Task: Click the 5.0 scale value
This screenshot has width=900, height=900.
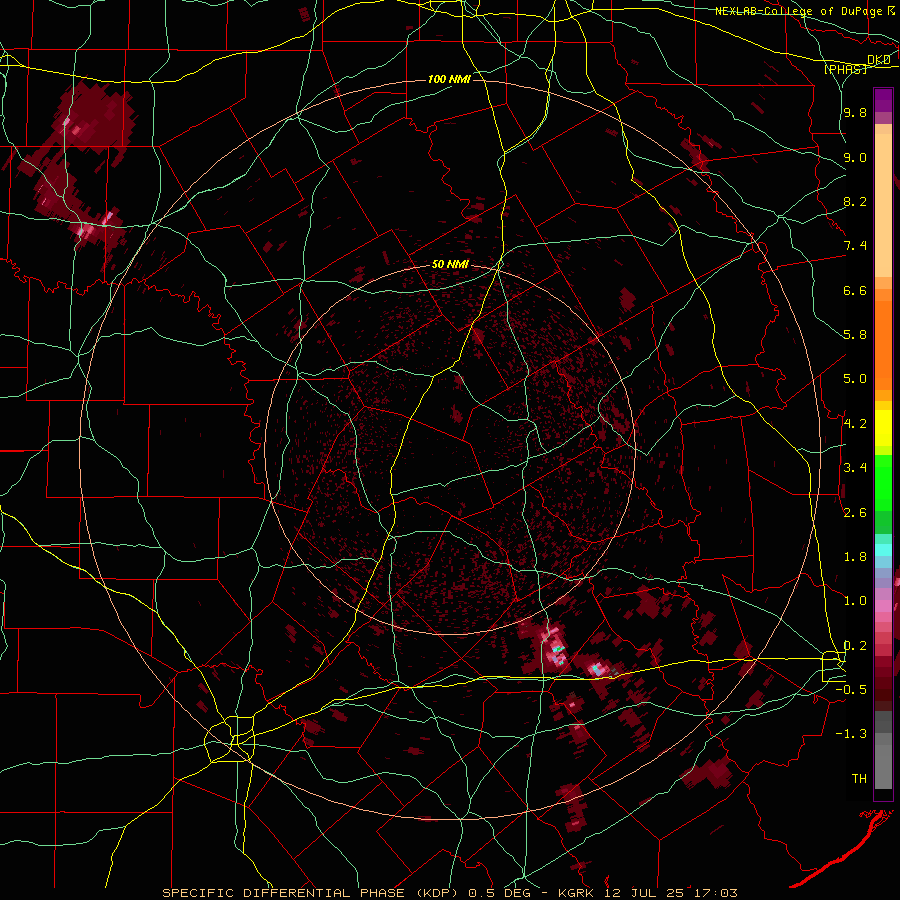Action: click(855, 379)
